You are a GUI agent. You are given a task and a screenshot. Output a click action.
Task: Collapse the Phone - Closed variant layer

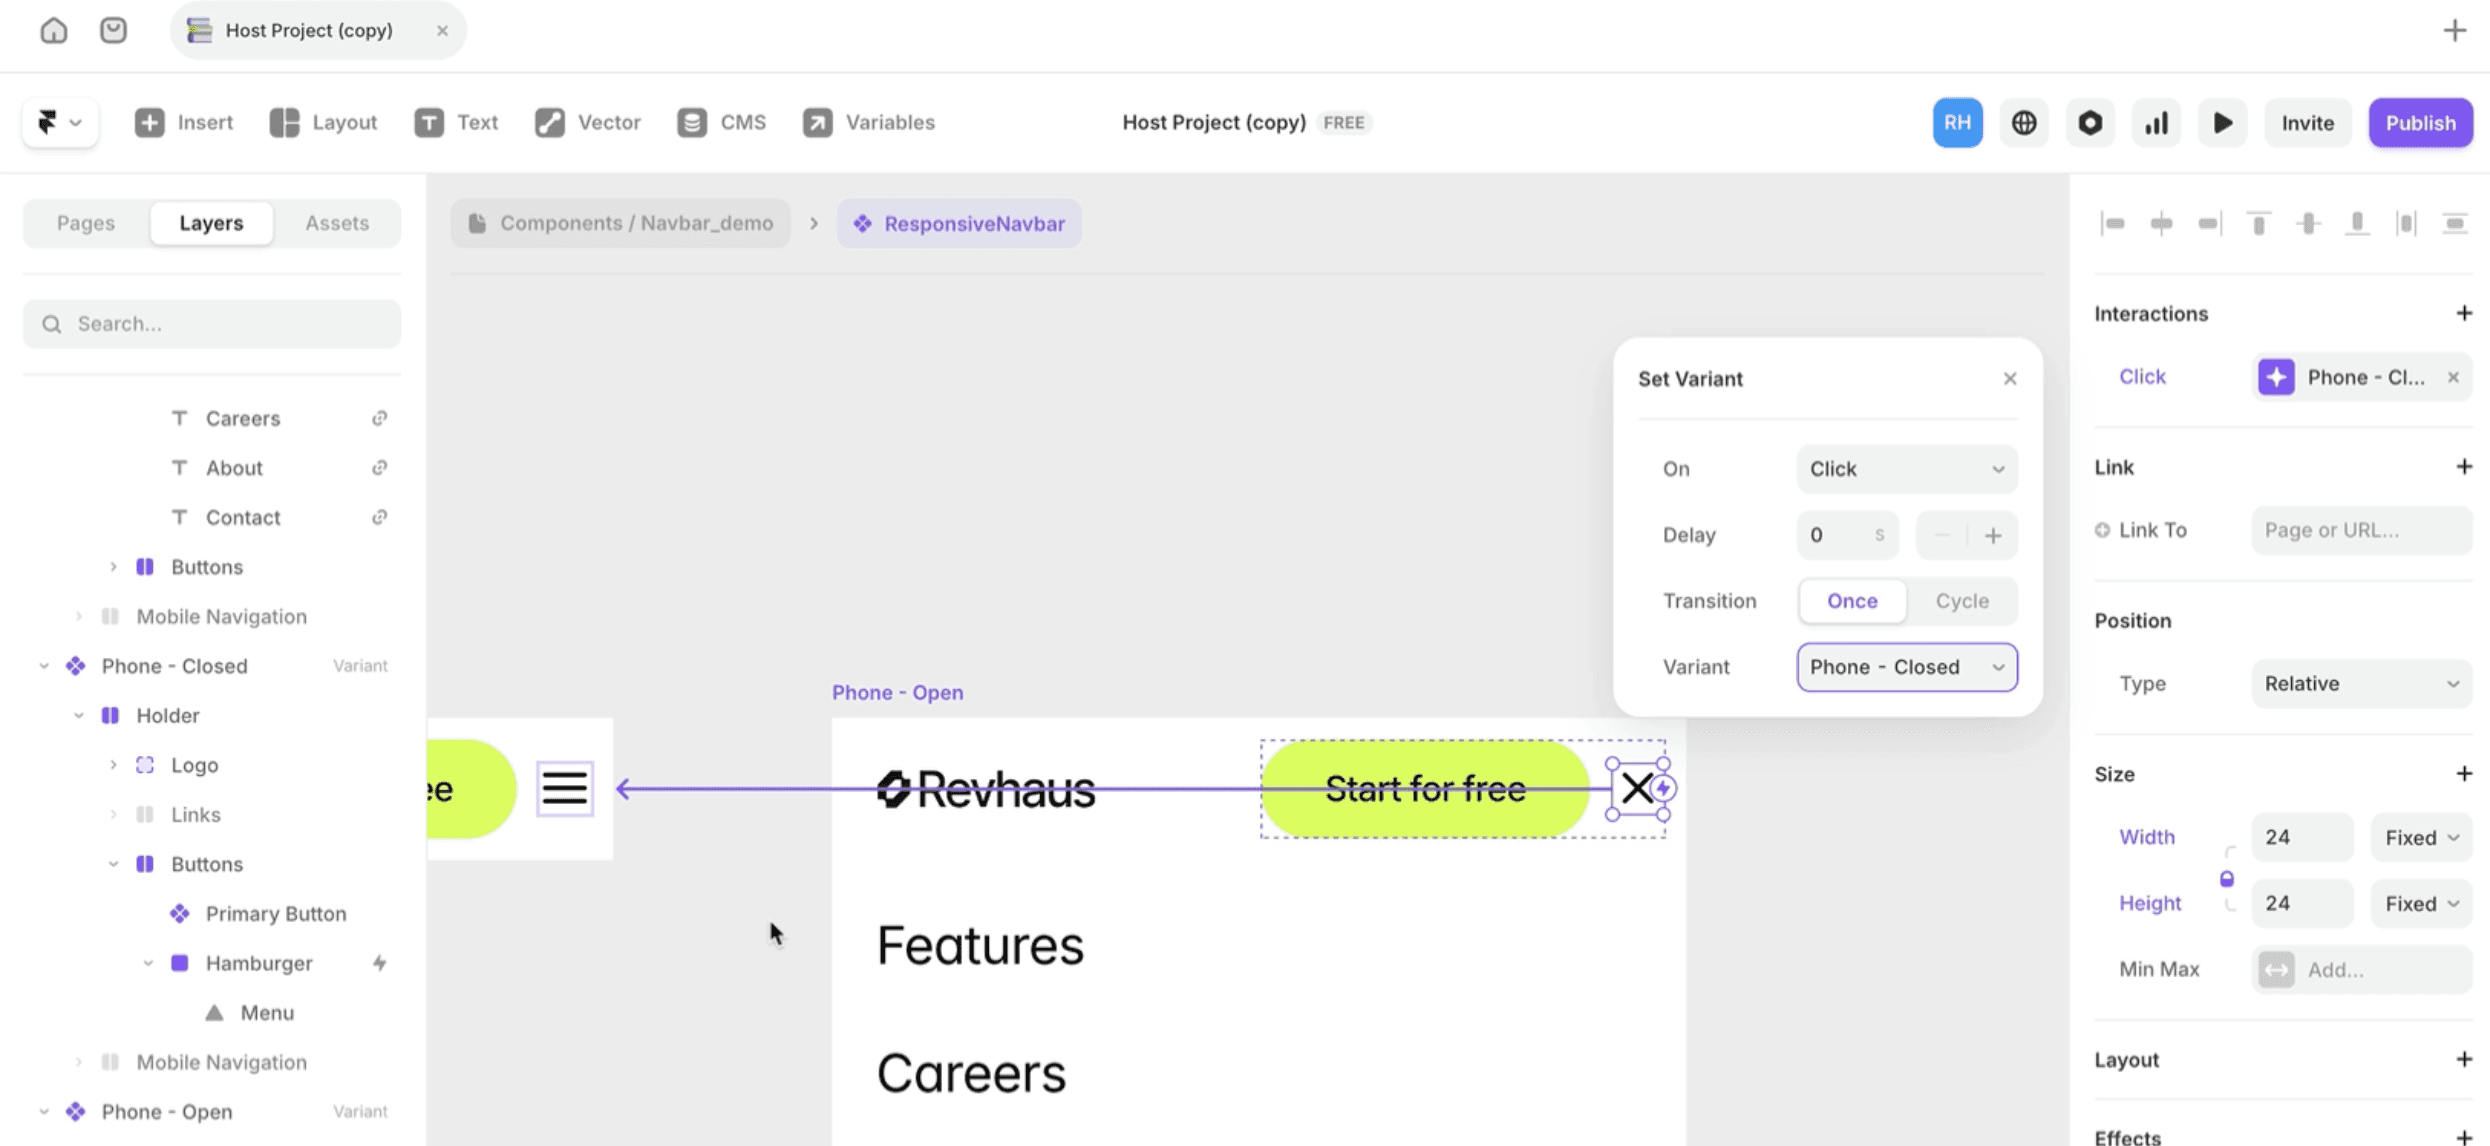(44, 666)
